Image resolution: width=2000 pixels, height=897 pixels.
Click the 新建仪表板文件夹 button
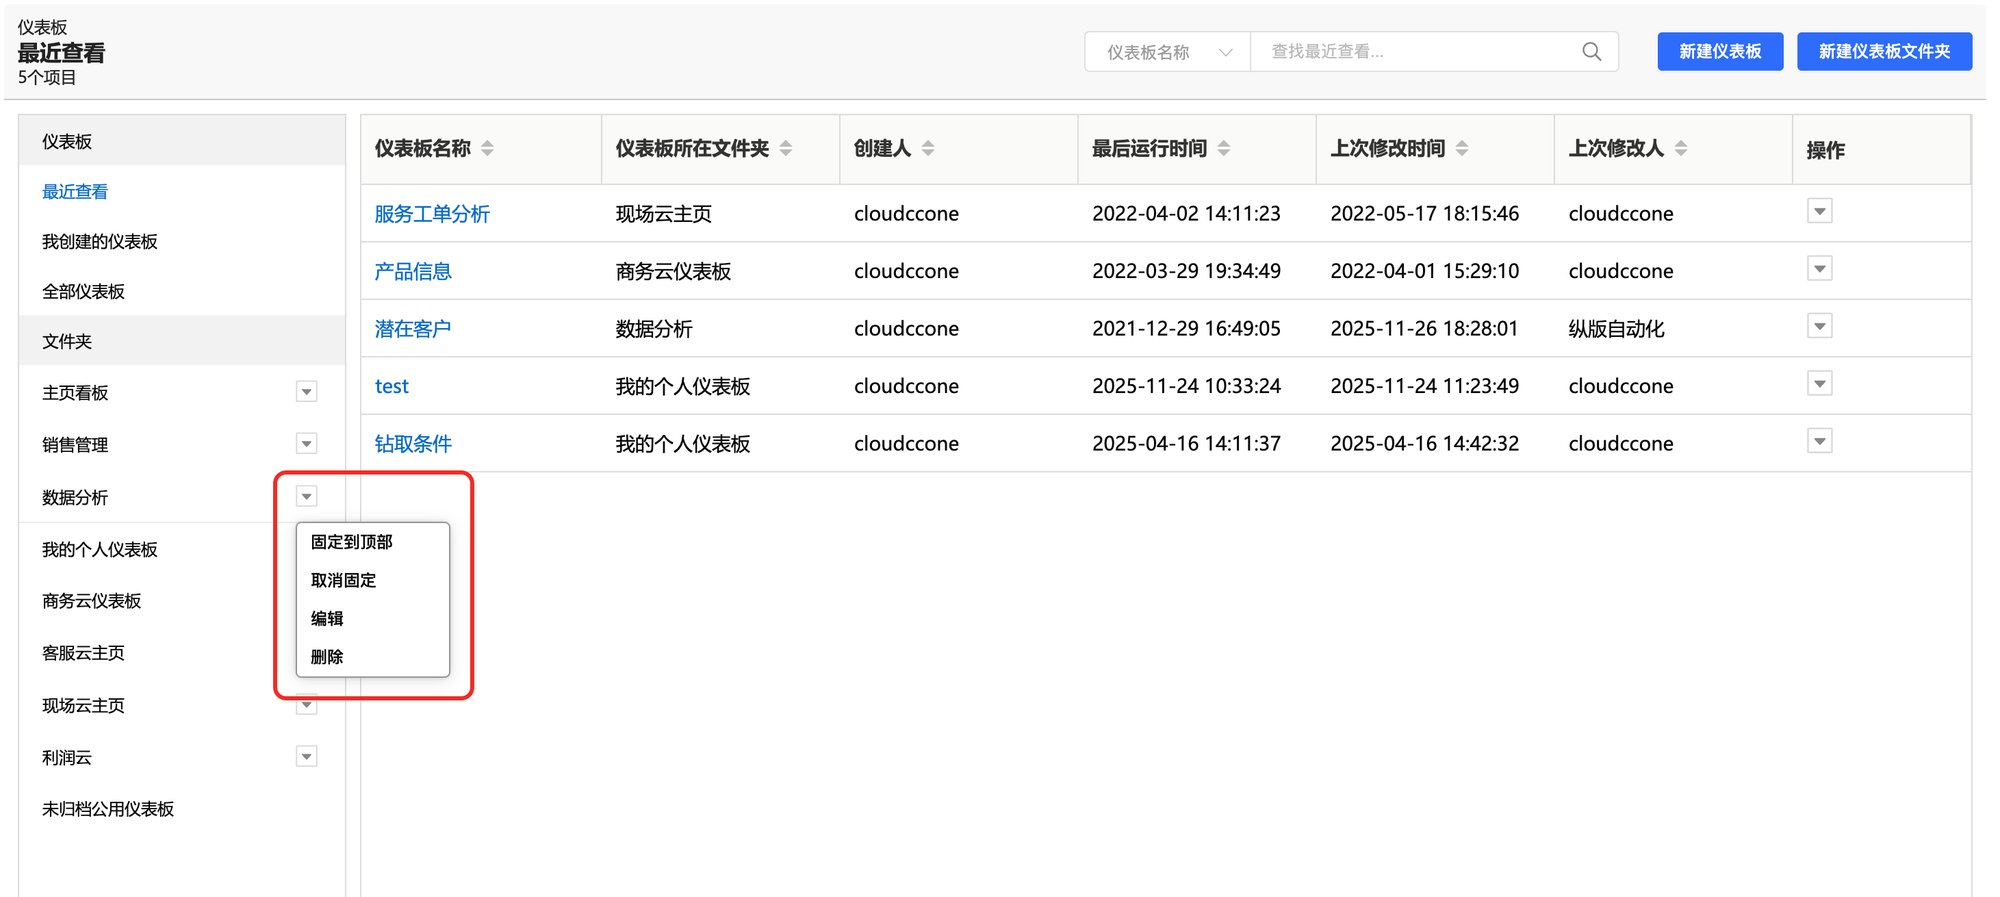click(x=1883, y=52)
